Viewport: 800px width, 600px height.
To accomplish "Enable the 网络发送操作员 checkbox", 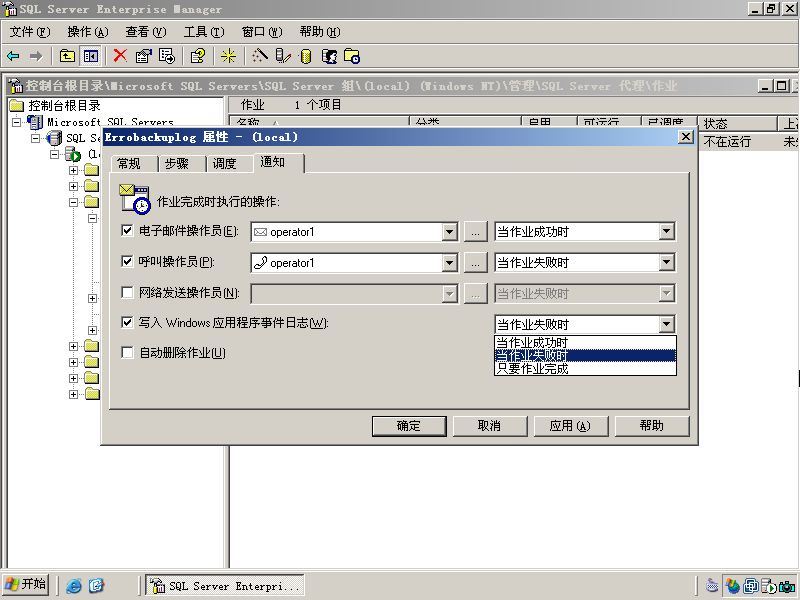I will pos(127,292).
